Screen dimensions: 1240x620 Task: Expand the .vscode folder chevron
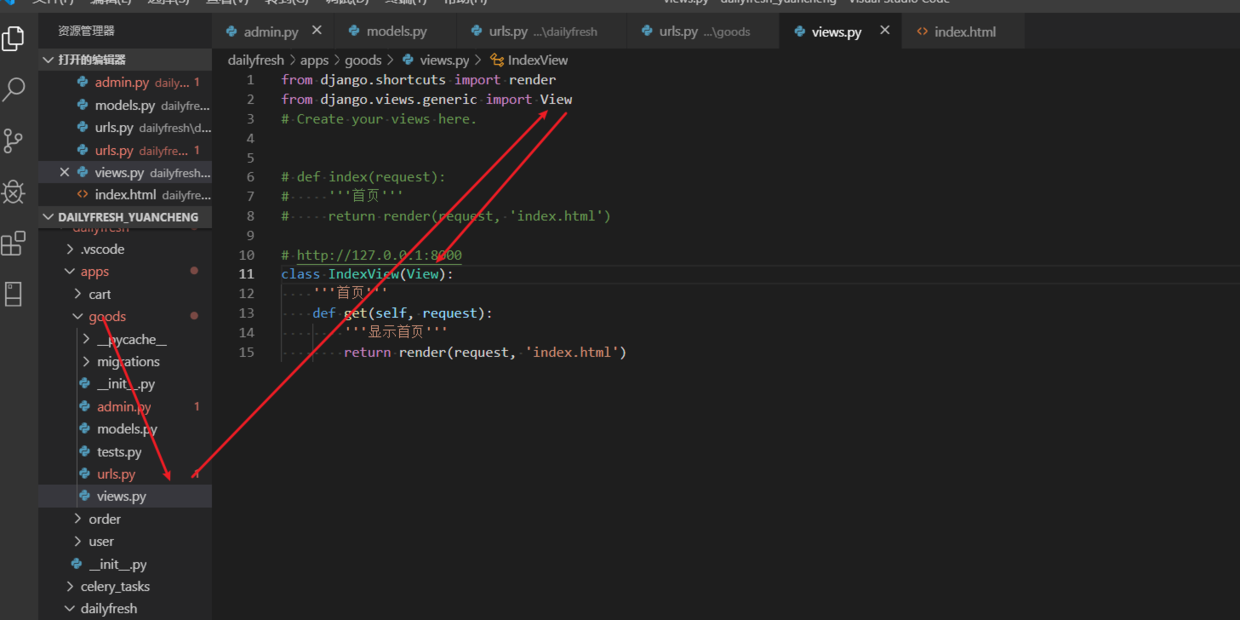coord(70,249)
